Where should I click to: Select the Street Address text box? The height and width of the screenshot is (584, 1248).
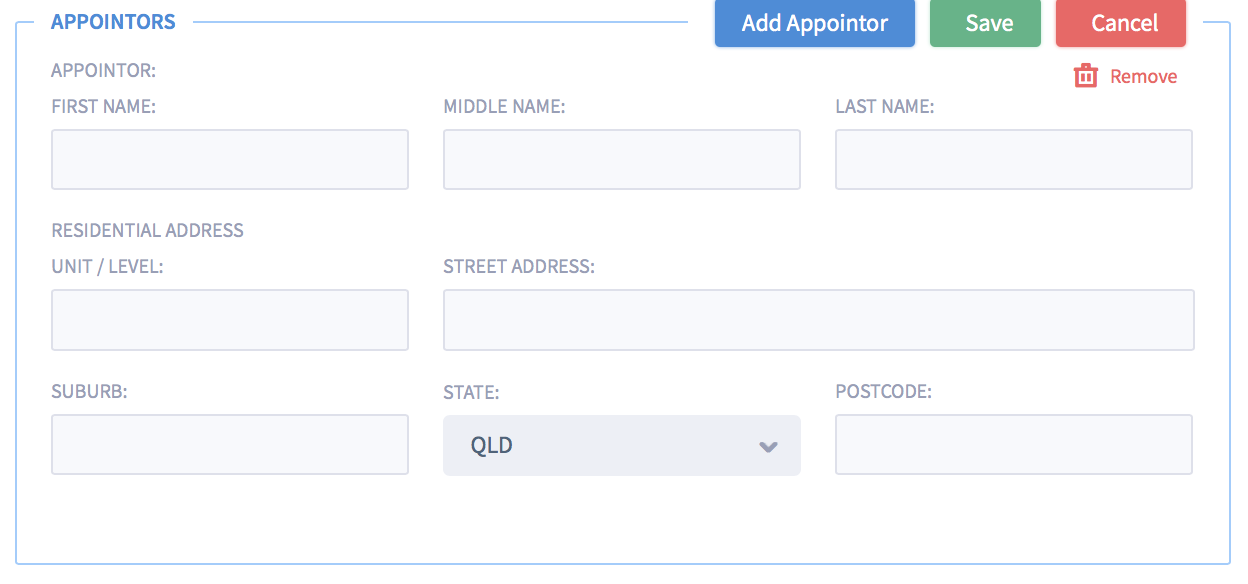[x=819, y=320]
